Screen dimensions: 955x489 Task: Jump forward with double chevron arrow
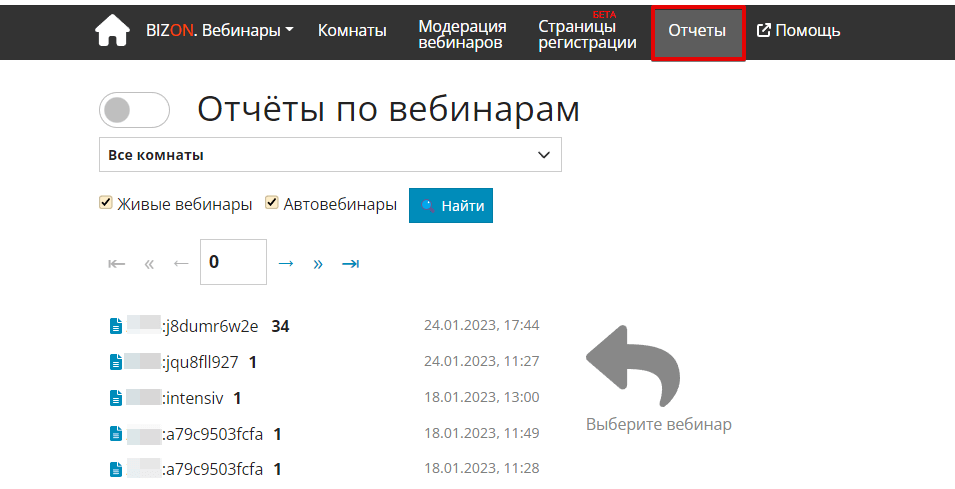click(318, 264)
